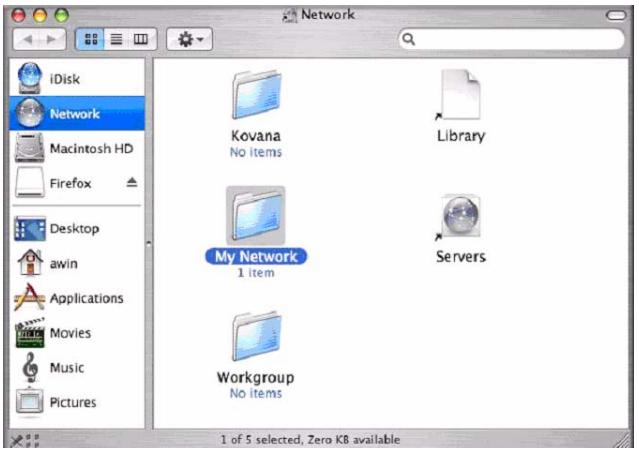
Task: Click the Kovana label text
Action: [x=256, y=136]
